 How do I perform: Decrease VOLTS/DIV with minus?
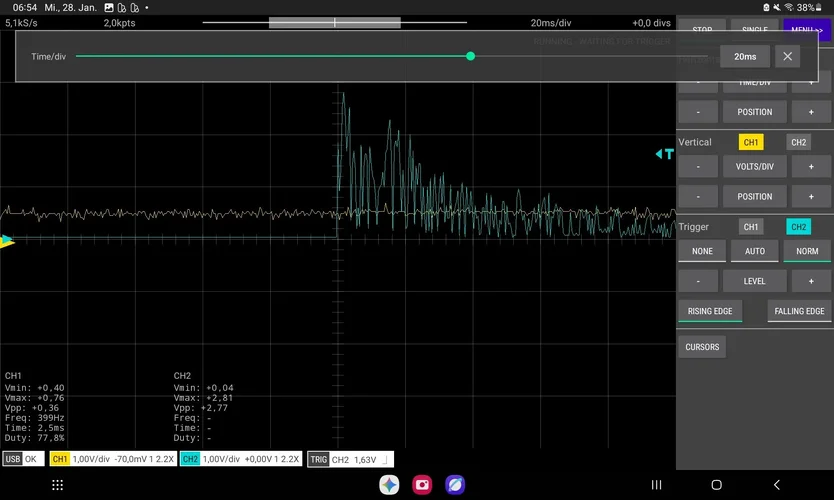(698, 166)
